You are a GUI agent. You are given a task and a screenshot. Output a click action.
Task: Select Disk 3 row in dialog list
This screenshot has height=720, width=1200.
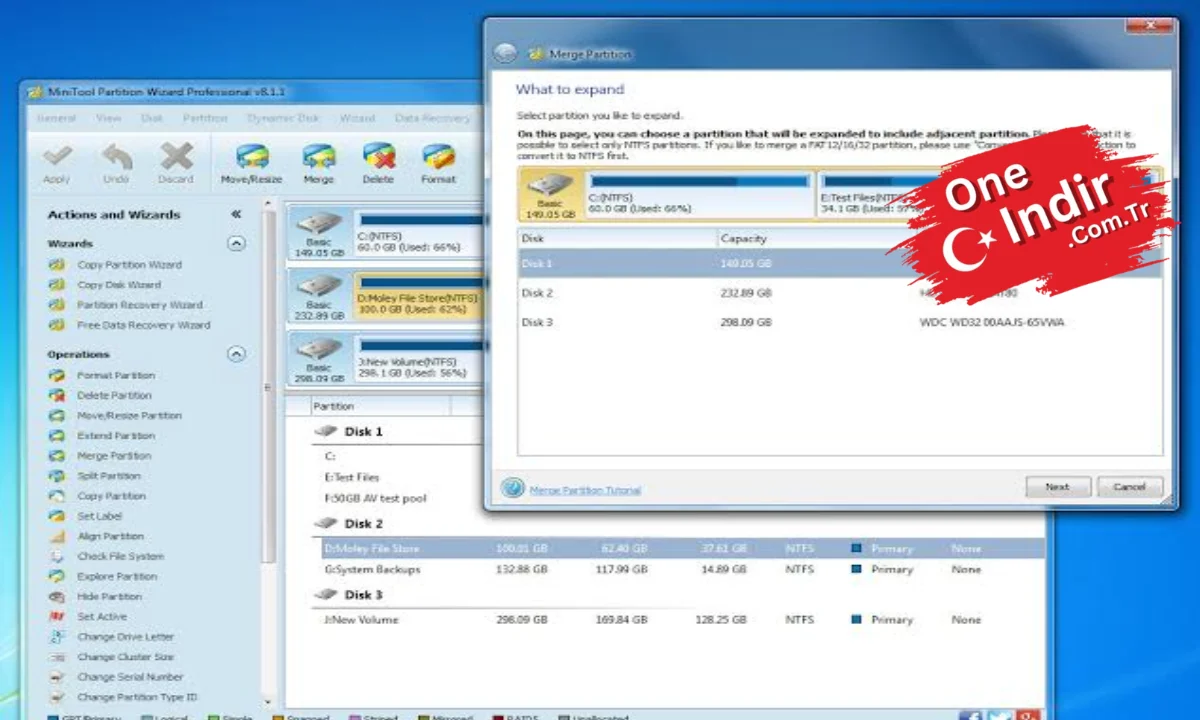pyautogui.click(x=840, y=323)
